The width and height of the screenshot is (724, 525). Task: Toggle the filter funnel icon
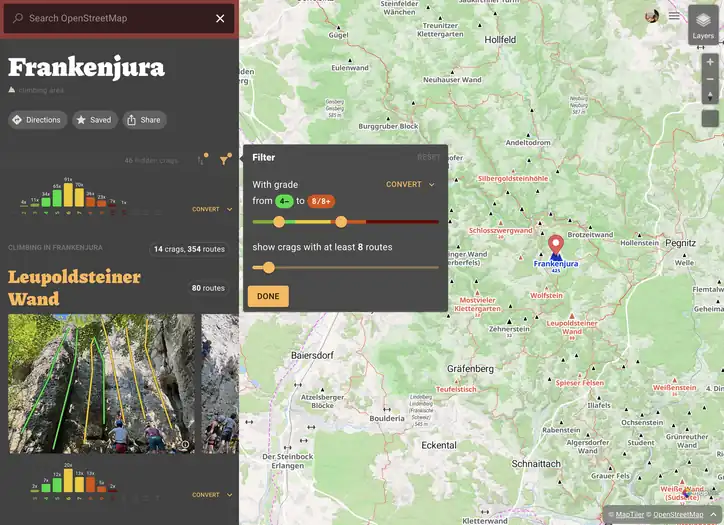[x=225, y=158]
